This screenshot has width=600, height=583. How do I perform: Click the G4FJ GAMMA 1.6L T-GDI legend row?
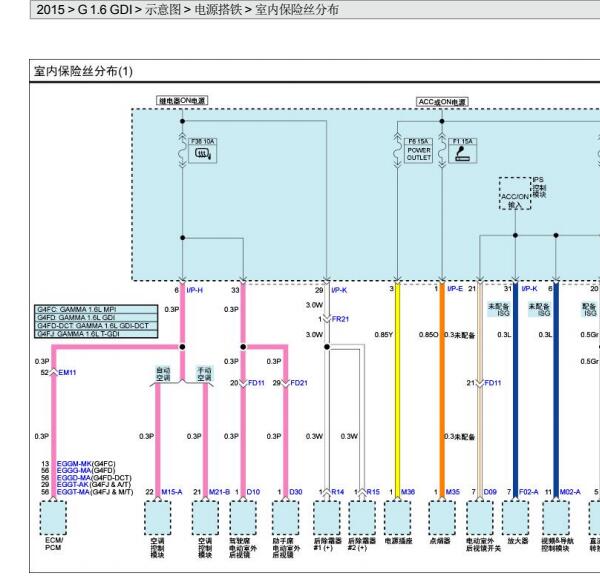pos(96,334)
